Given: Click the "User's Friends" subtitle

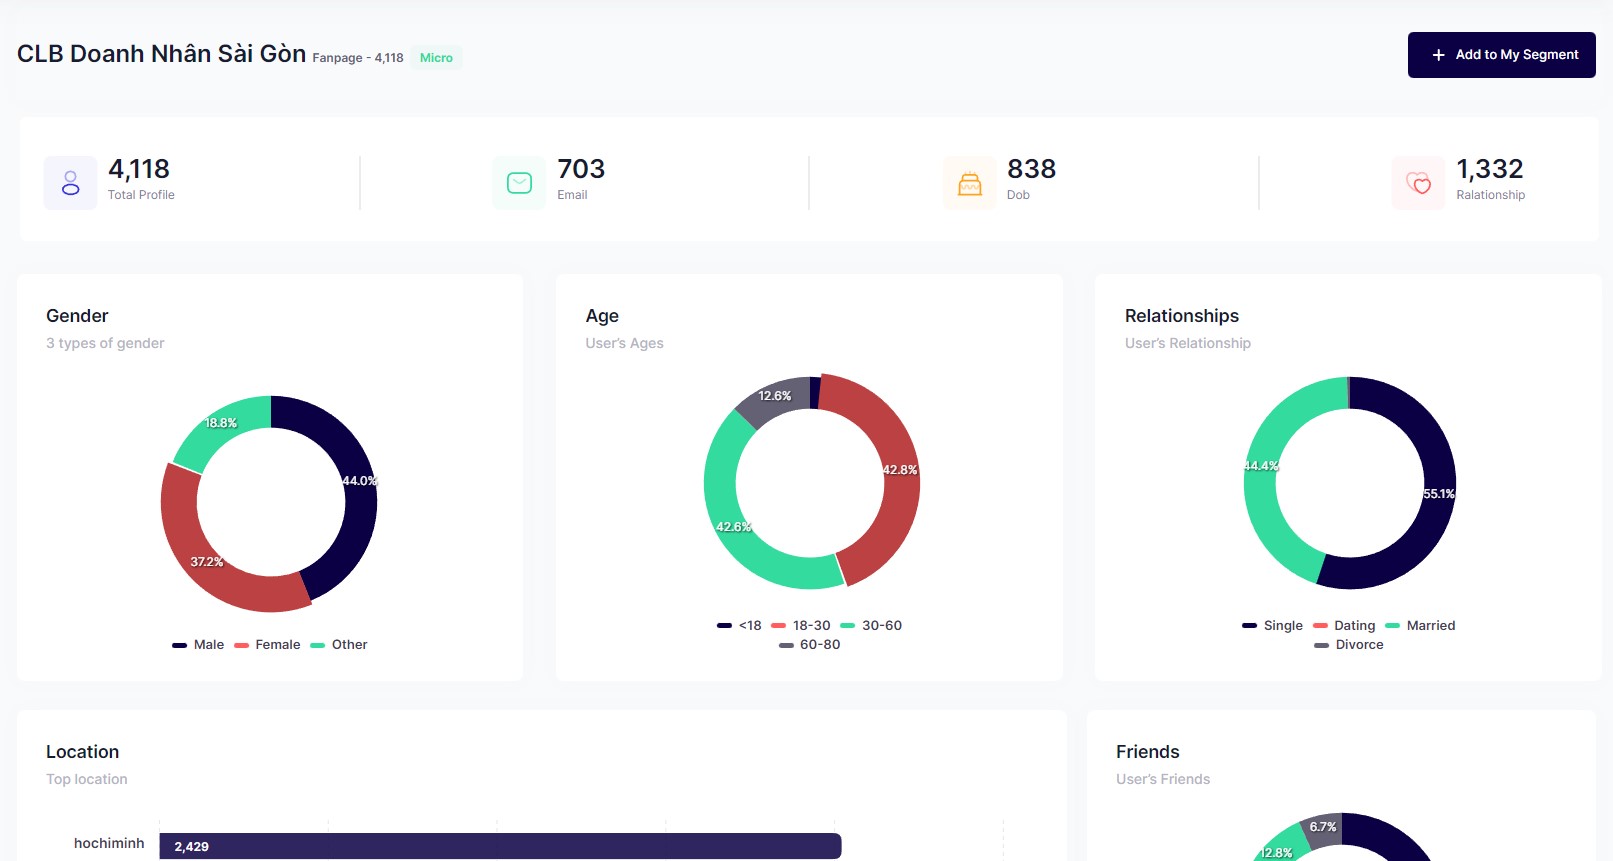Looking at the screenshot, I should click(x=1163, y=779).
